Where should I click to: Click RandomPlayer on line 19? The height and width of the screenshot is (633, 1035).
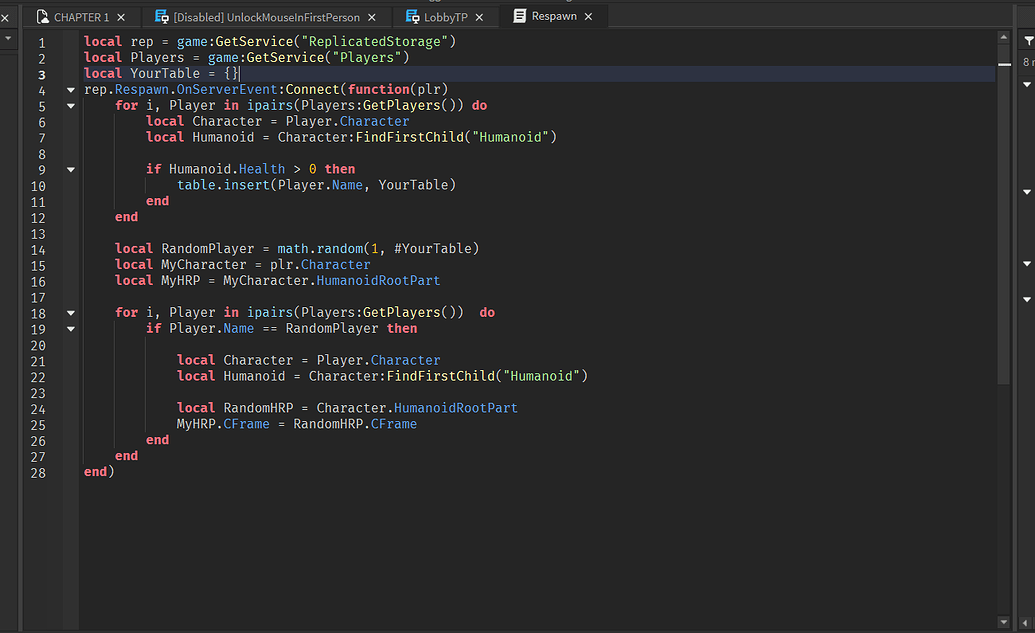(x=332, y=328)
